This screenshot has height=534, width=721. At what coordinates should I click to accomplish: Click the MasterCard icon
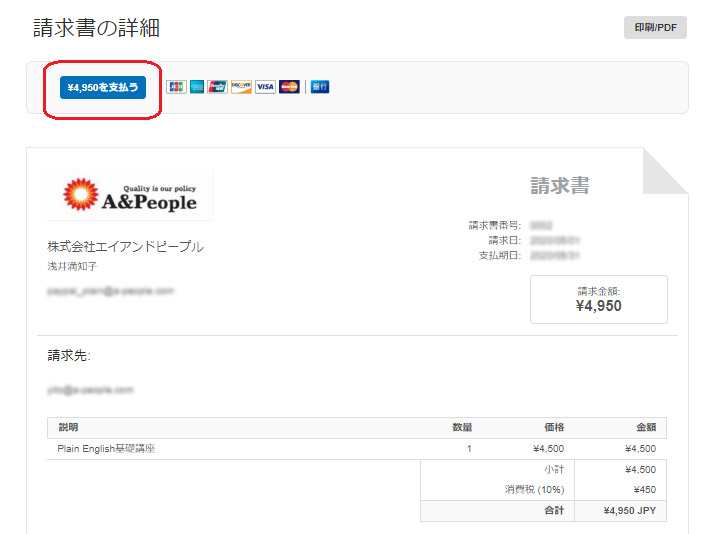coord(289,87)
